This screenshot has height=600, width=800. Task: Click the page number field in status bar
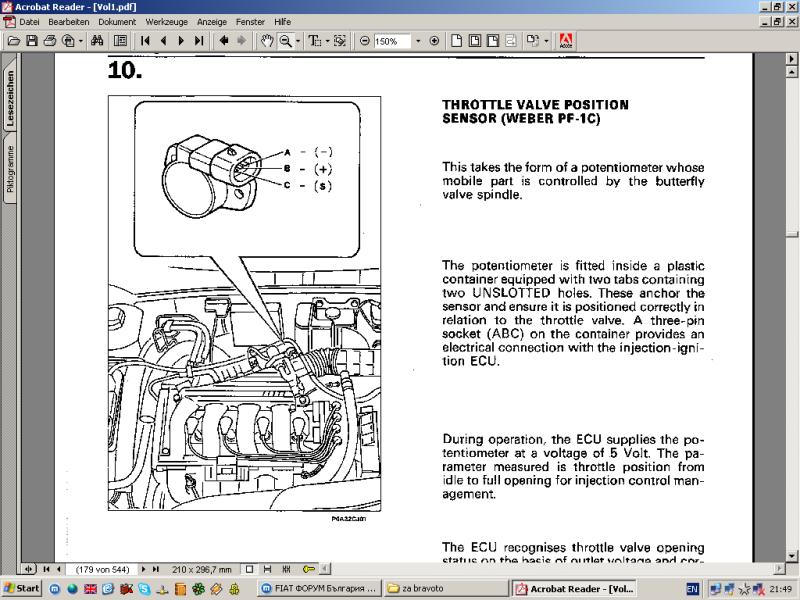102,569
